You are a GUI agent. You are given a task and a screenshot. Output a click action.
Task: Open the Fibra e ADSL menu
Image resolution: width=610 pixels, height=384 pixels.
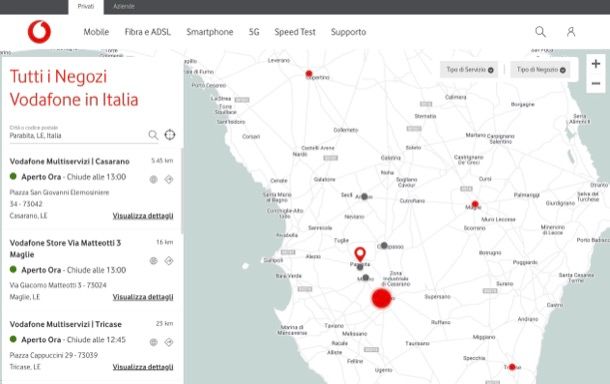[147, 32]
